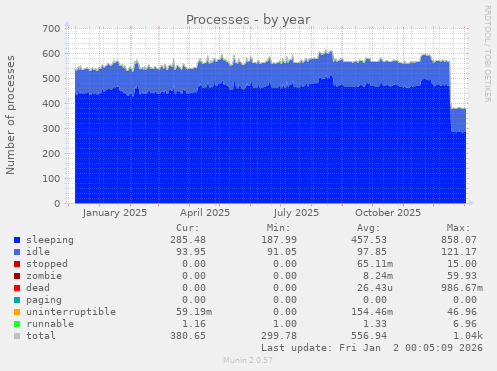Click dead average value 26.43u
The image size is (497, 371).
[375, 288]
